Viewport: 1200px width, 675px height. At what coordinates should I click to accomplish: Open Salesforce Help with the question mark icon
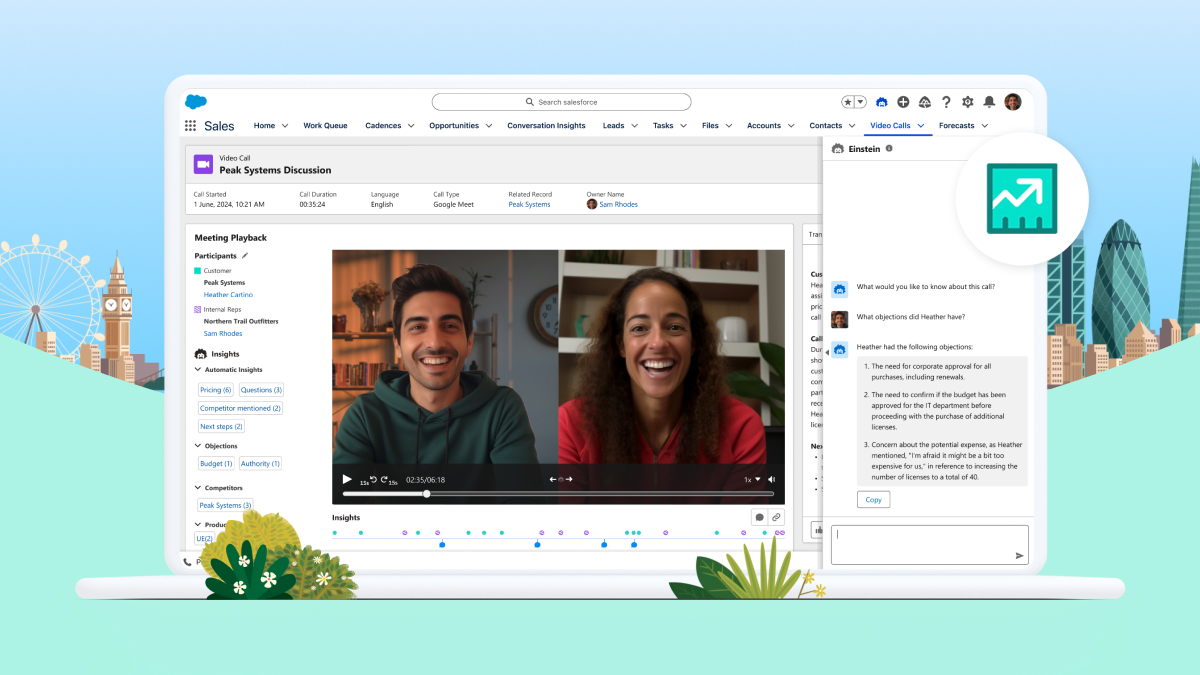click(945, 101)
